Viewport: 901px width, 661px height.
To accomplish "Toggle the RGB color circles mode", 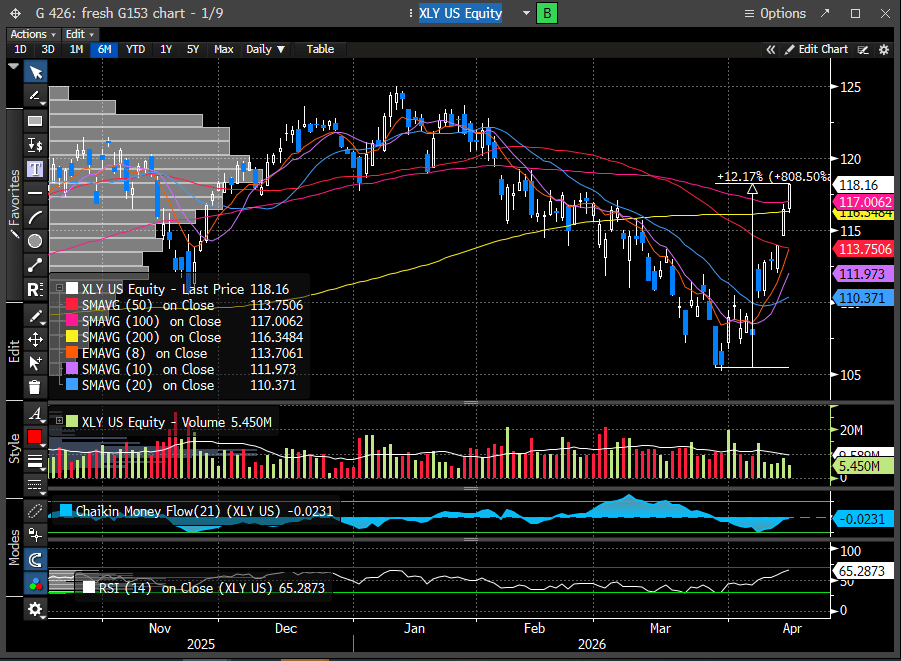I will [35, 583].
